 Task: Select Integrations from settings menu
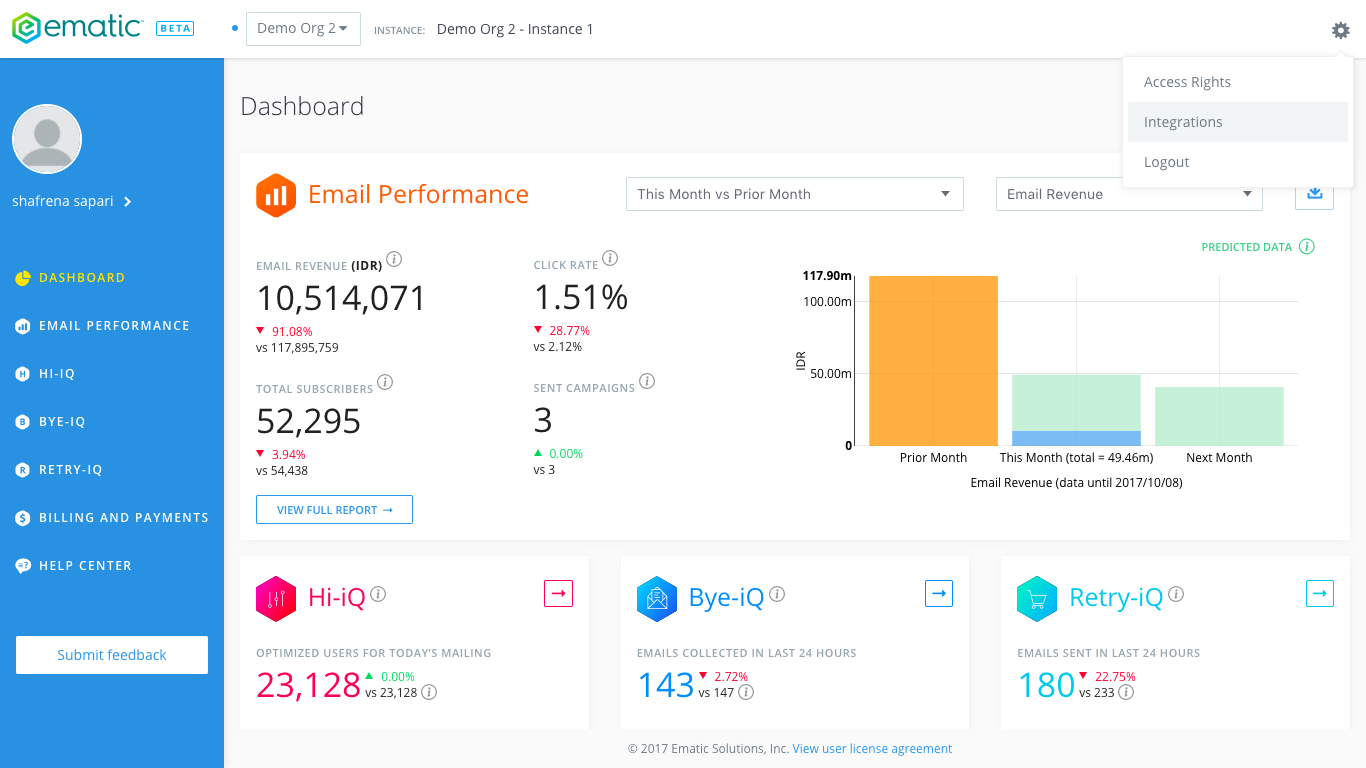(x=1238, y=122)
